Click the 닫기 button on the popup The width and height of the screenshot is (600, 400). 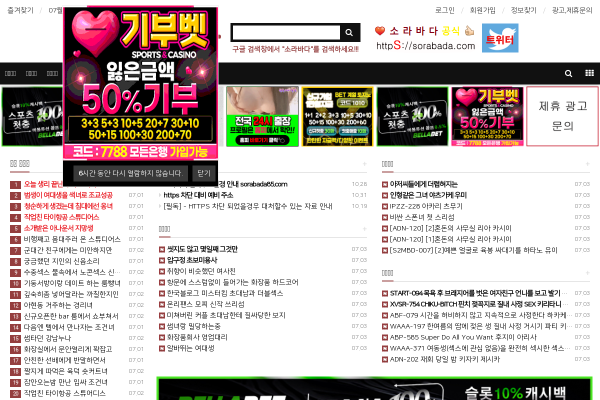point(204,173)
